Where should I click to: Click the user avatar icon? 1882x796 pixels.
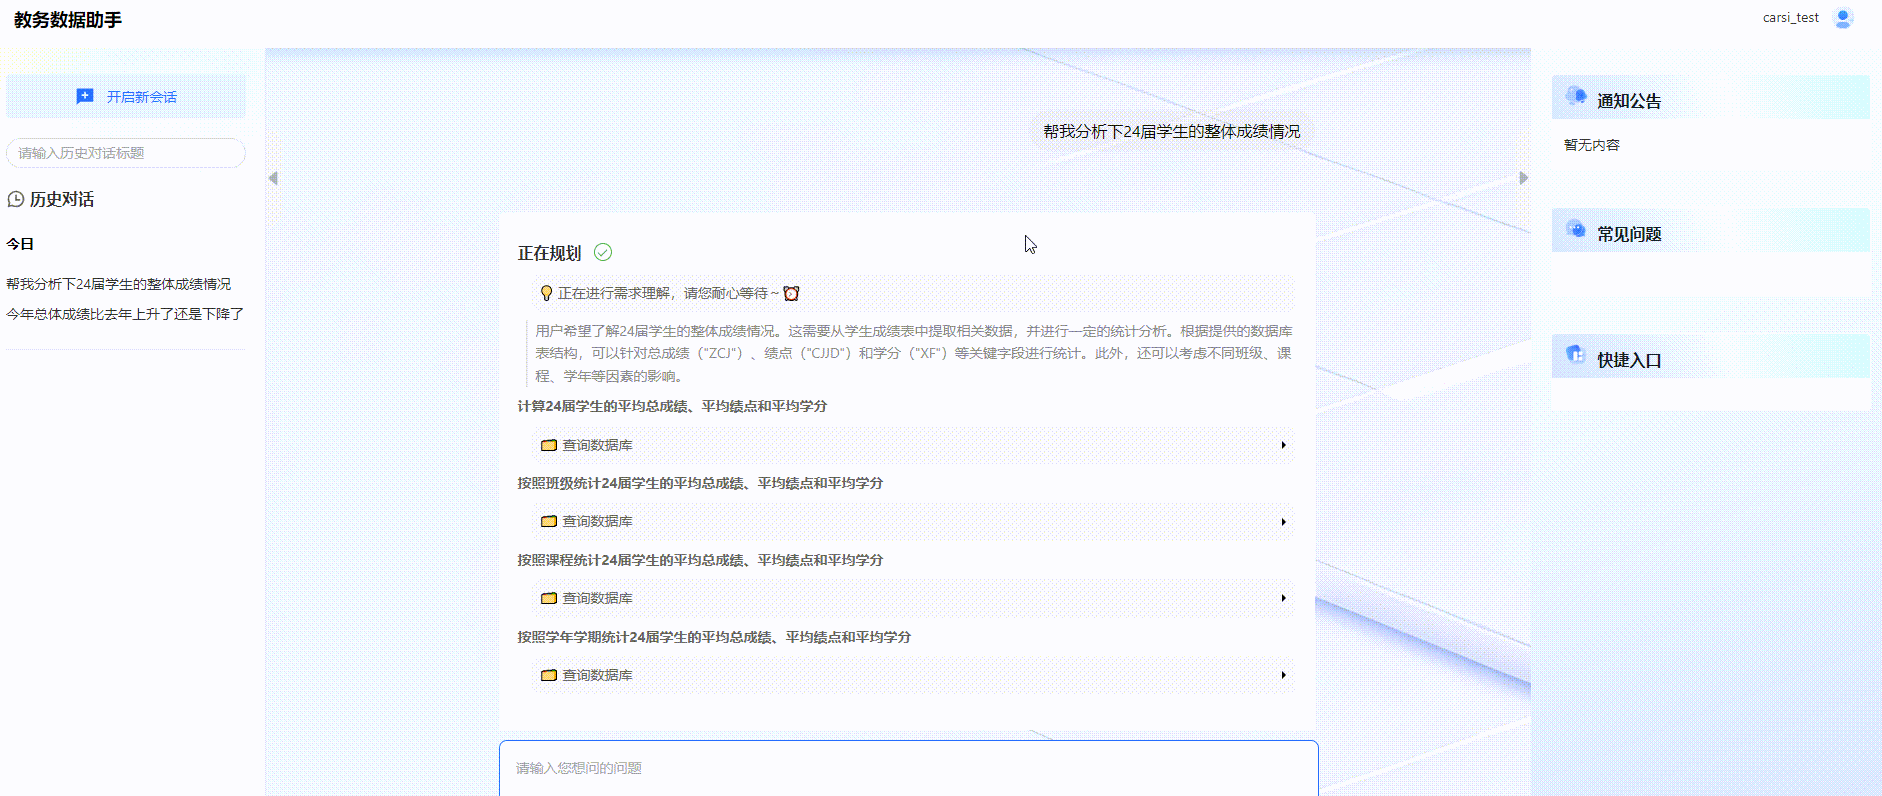coord(1842,18)
